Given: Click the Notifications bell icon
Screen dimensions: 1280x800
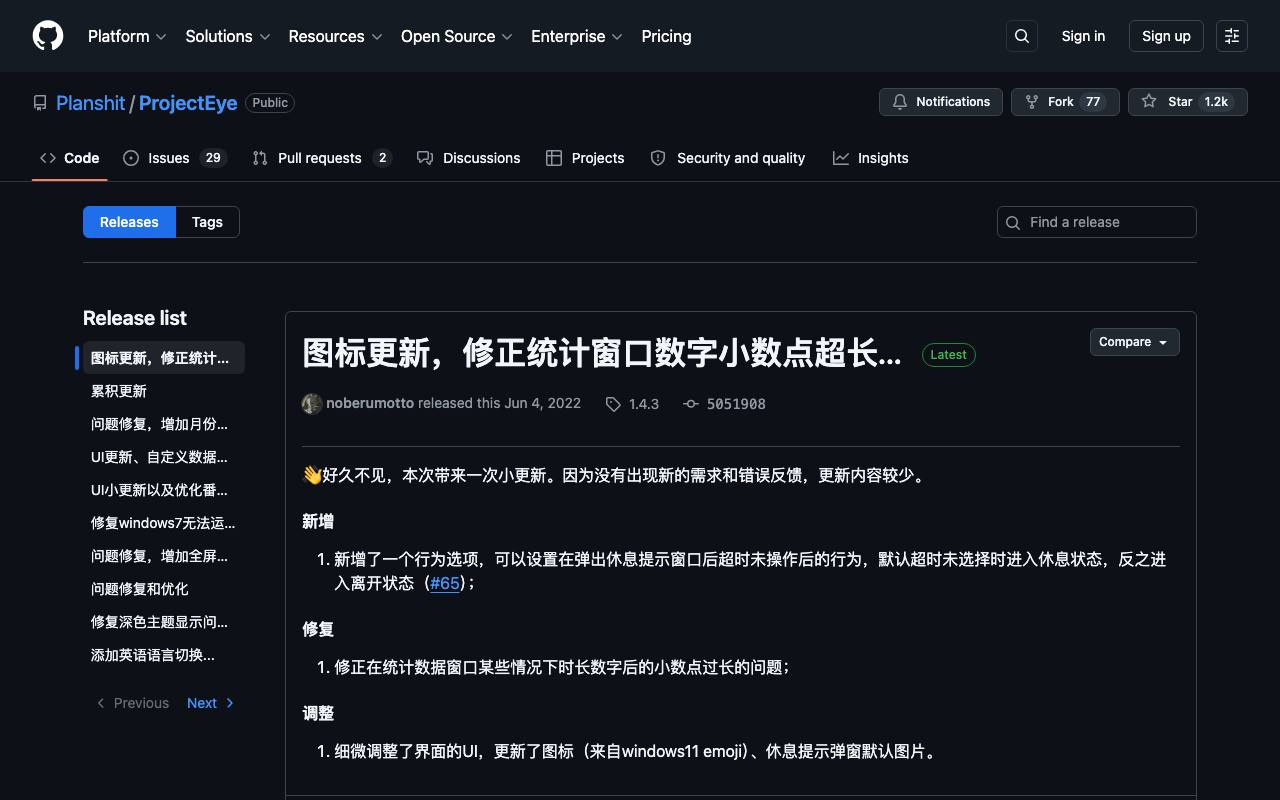Looking at the screenshot, I should pos(900,102).
